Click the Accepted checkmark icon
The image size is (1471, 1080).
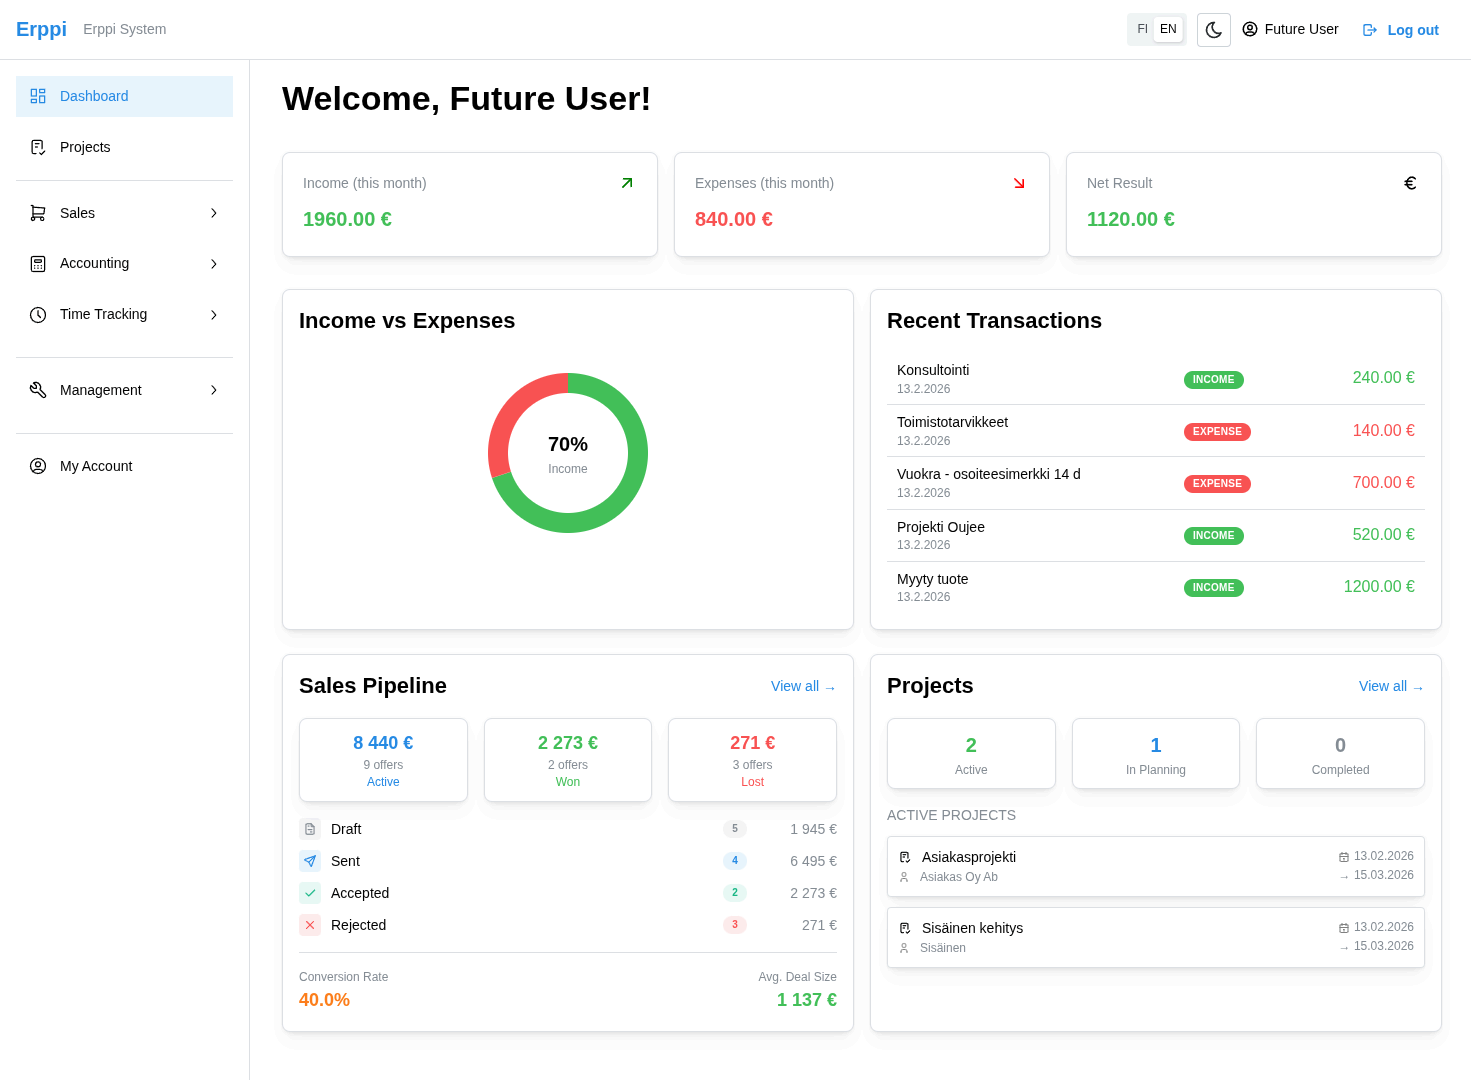pyautogui.click(x=310, y=893)
